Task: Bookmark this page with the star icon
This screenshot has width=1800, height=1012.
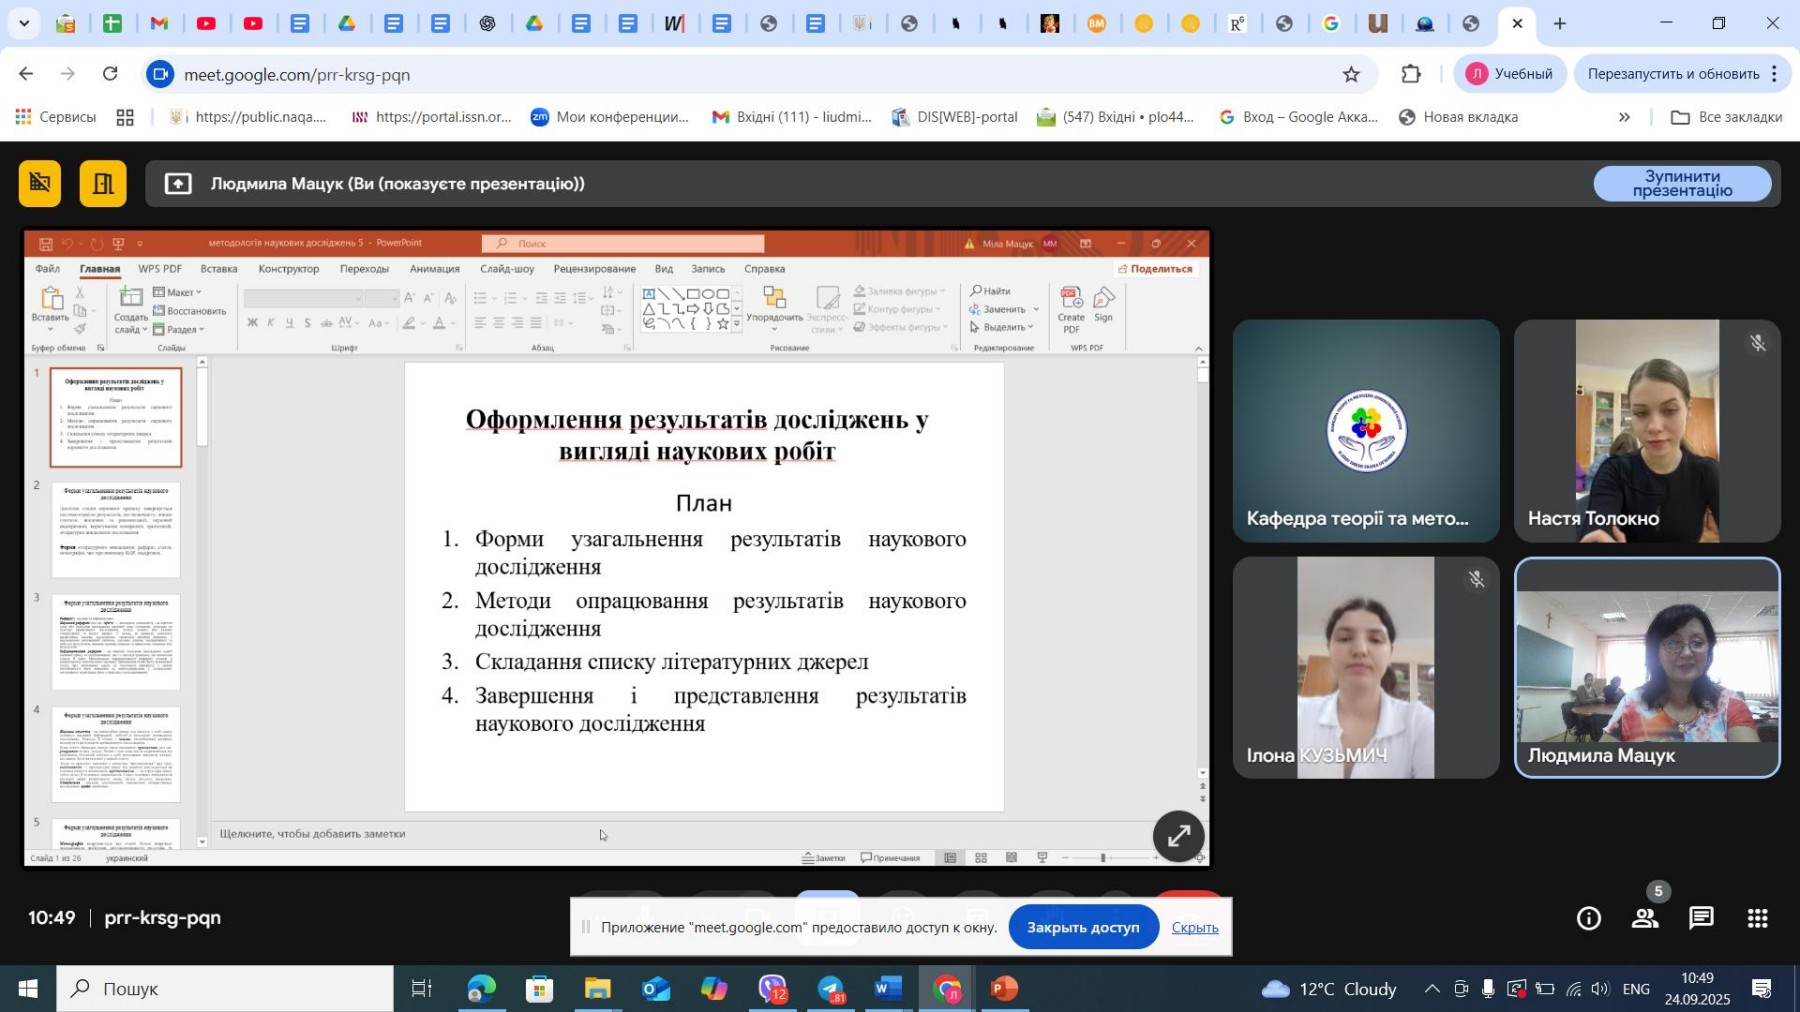Action: 1351,74
